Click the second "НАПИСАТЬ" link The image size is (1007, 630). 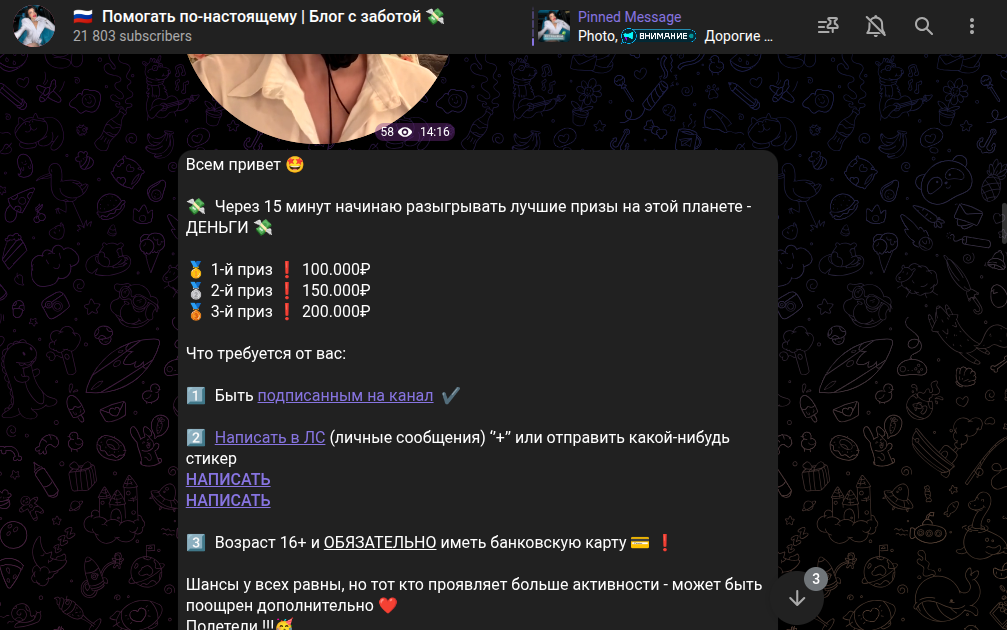tap(228, 500)
